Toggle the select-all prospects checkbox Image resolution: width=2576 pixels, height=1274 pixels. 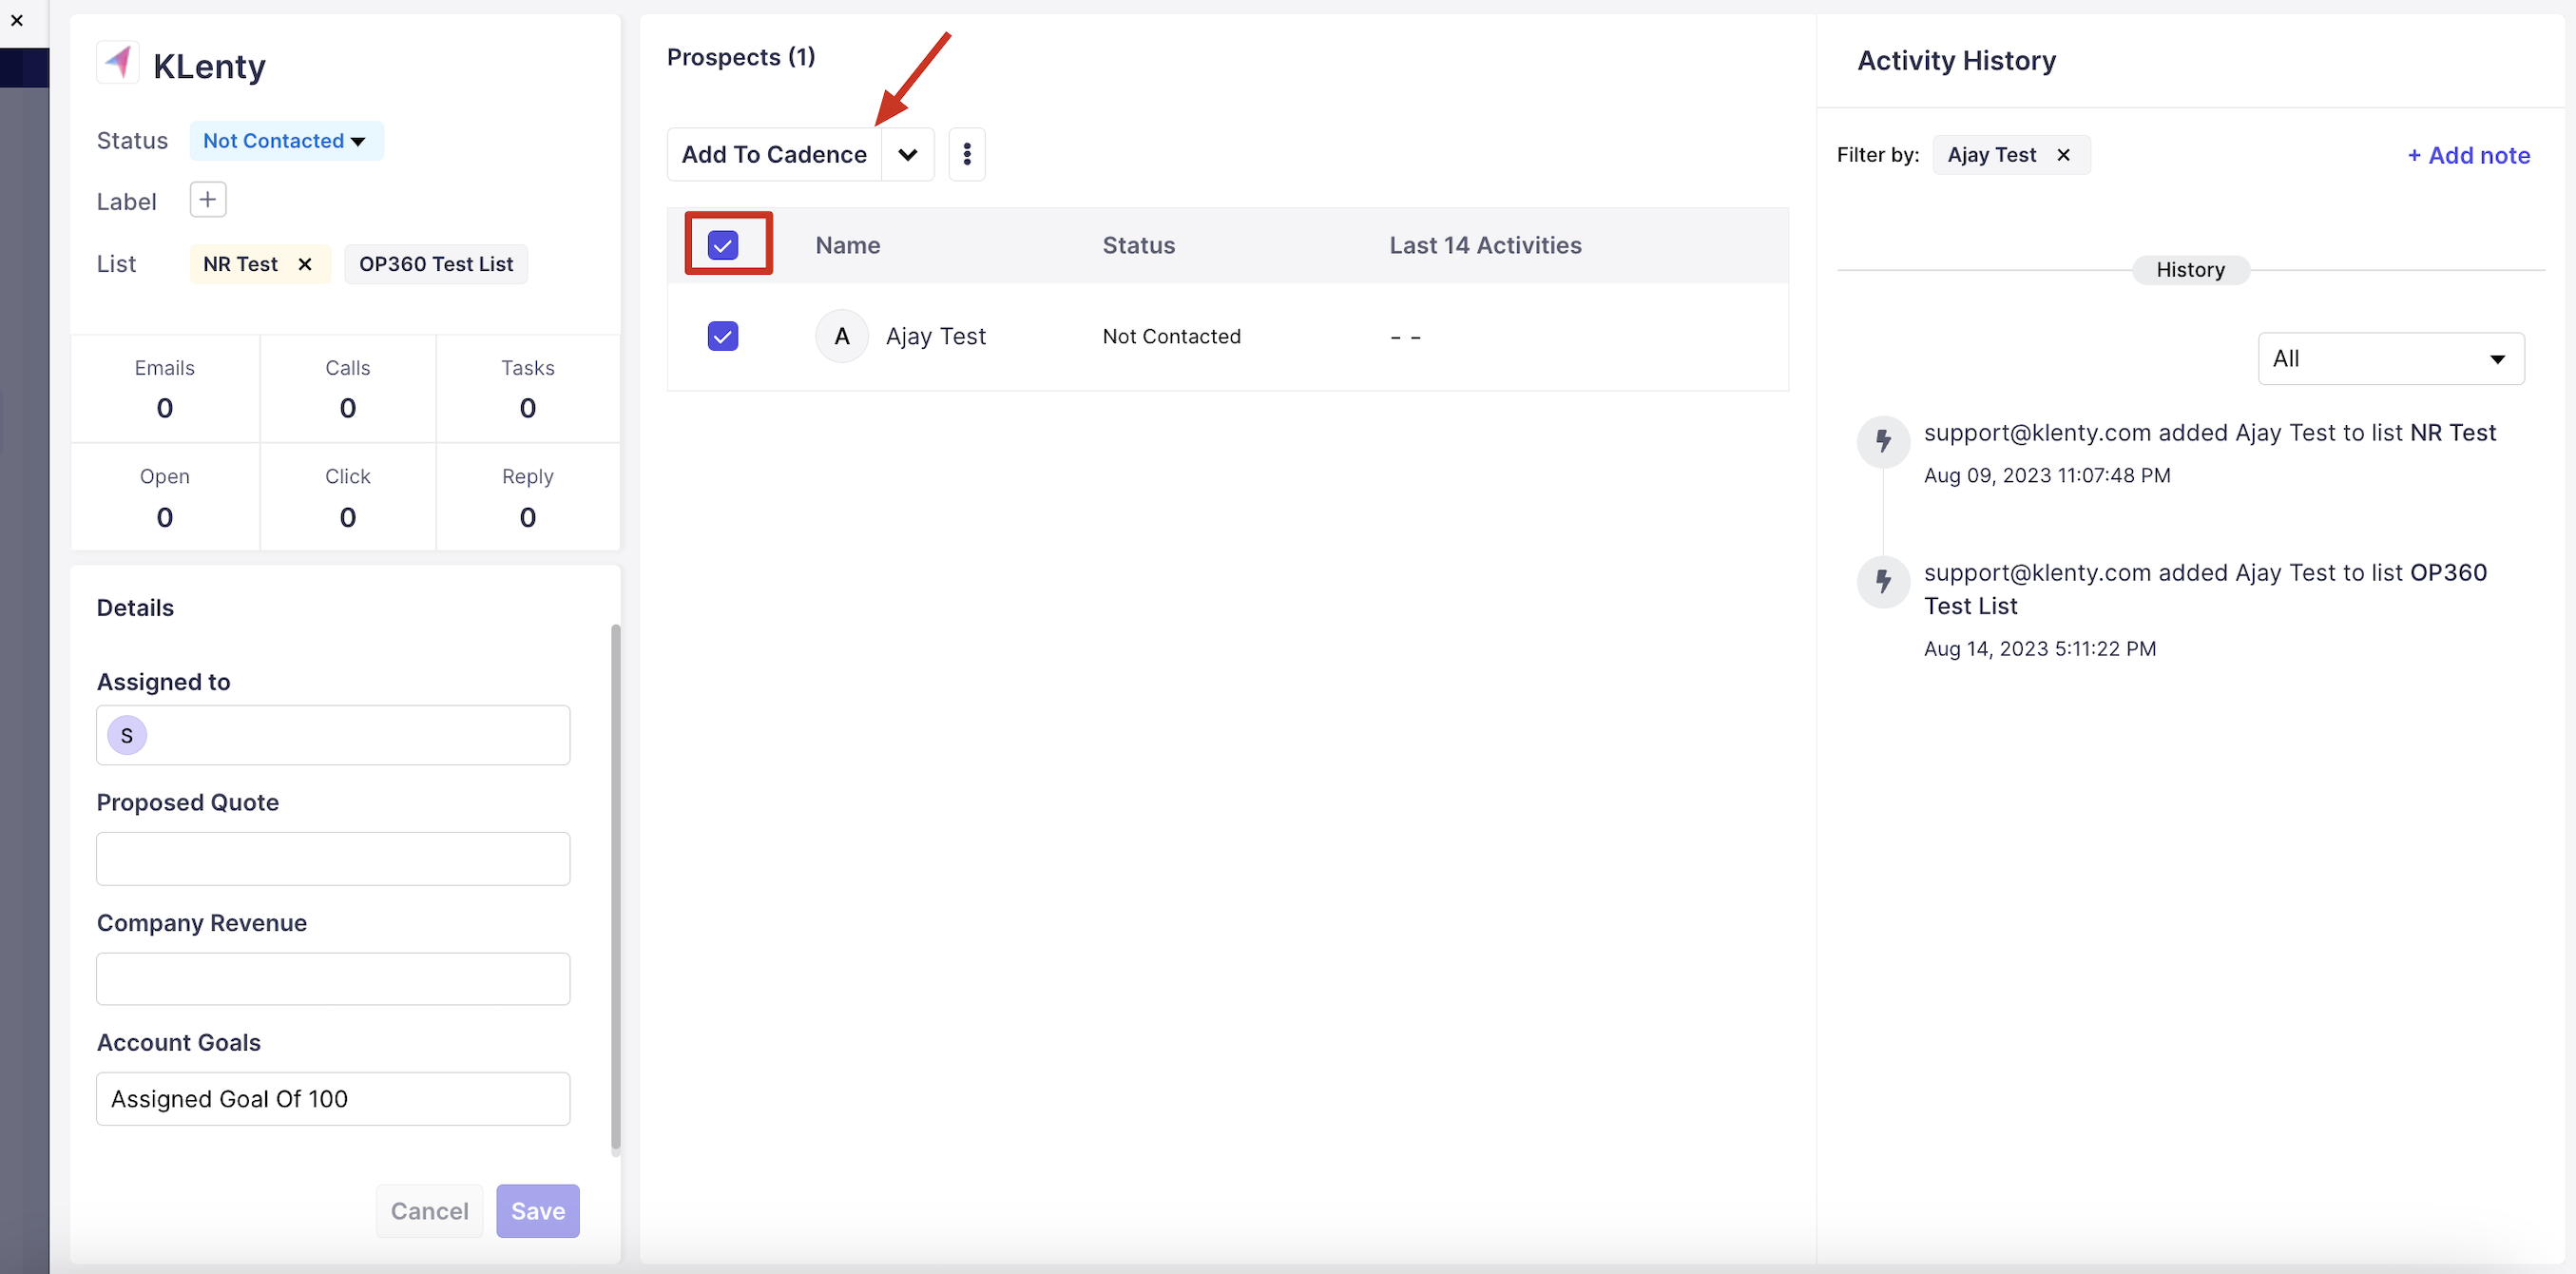tap(722, 245)
